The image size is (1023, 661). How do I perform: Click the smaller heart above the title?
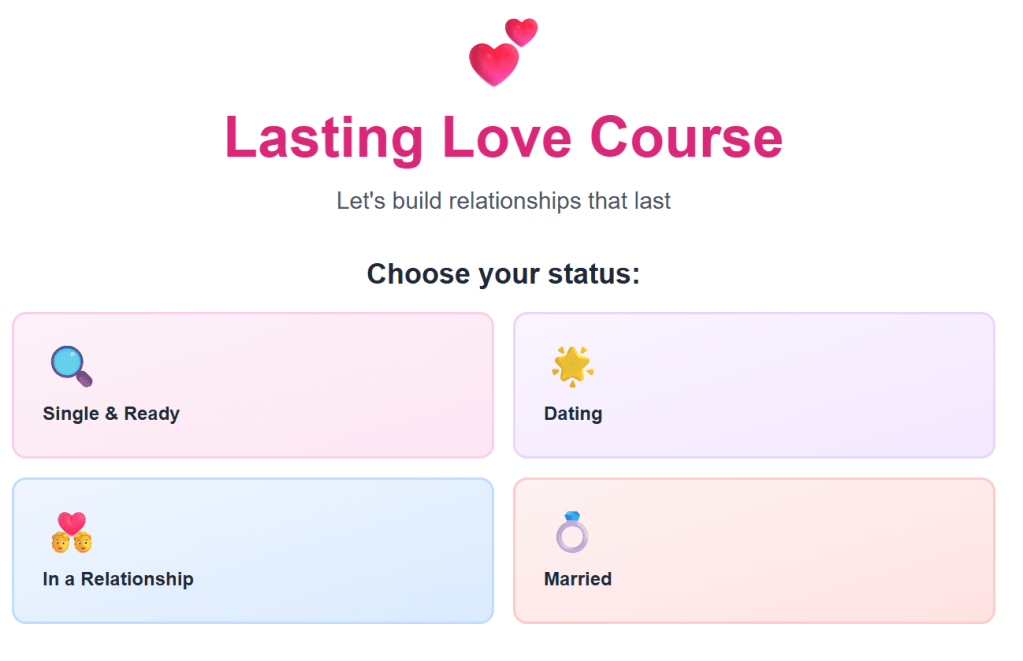522,32
